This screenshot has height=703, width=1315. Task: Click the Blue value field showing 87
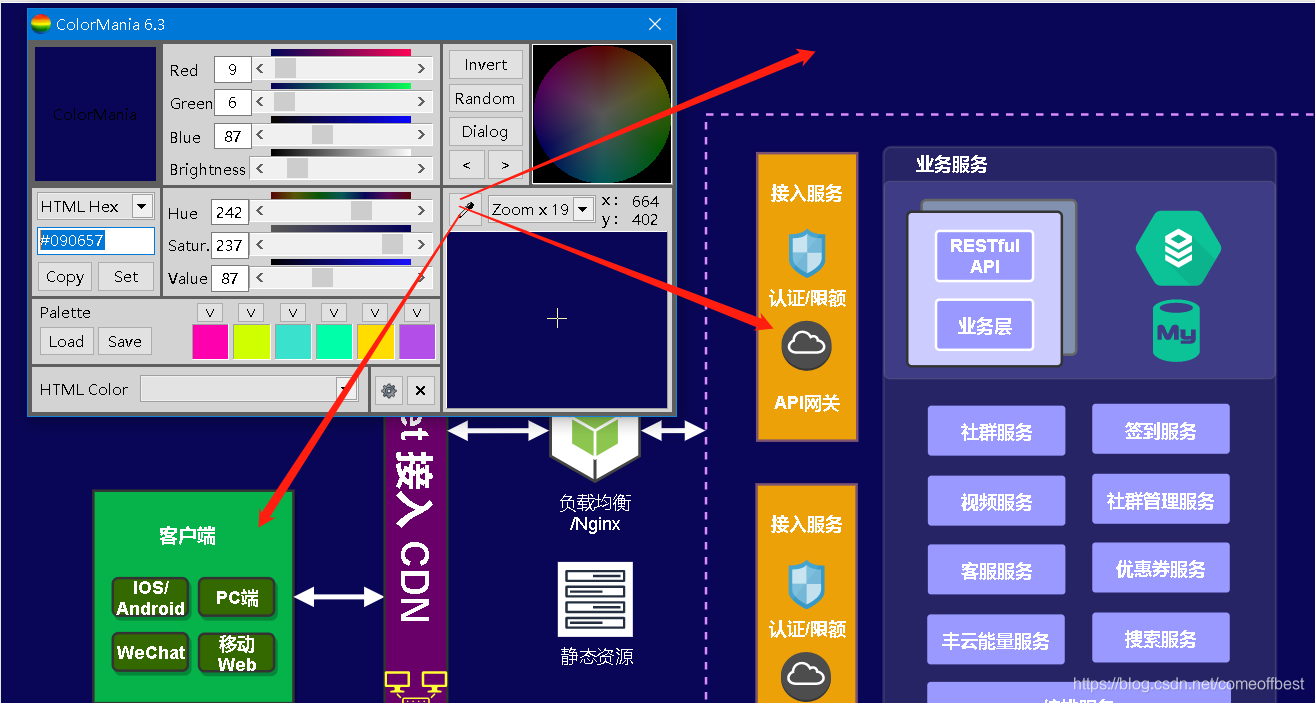pos(232,136)
